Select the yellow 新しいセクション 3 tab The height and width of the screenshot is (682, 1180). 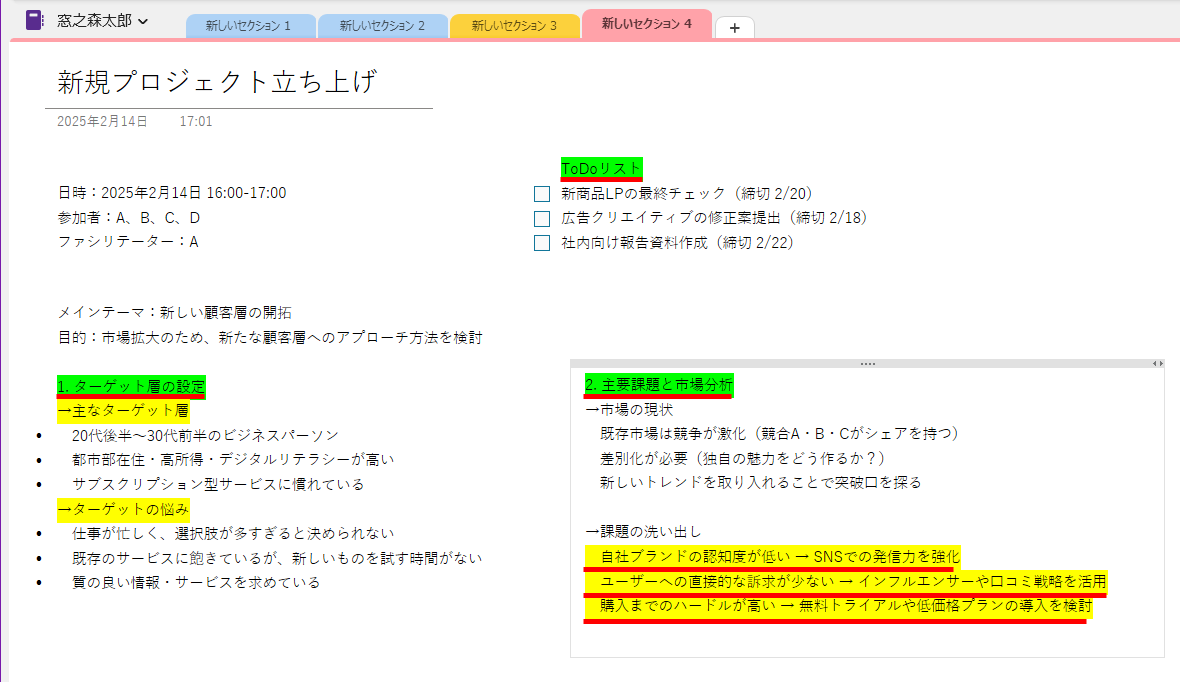[514, 23]
